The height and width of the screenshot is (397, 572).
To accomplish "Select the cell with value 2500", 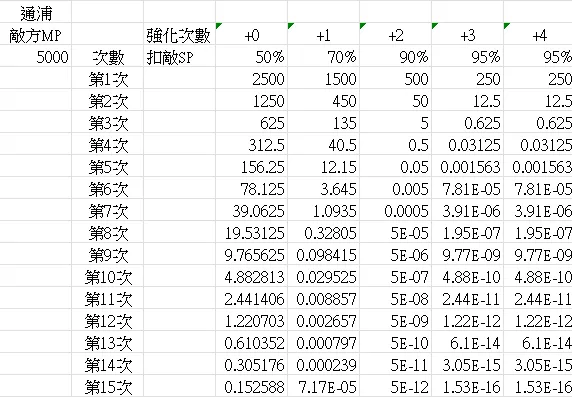I will pyautogui.click(x=251, y=78).
